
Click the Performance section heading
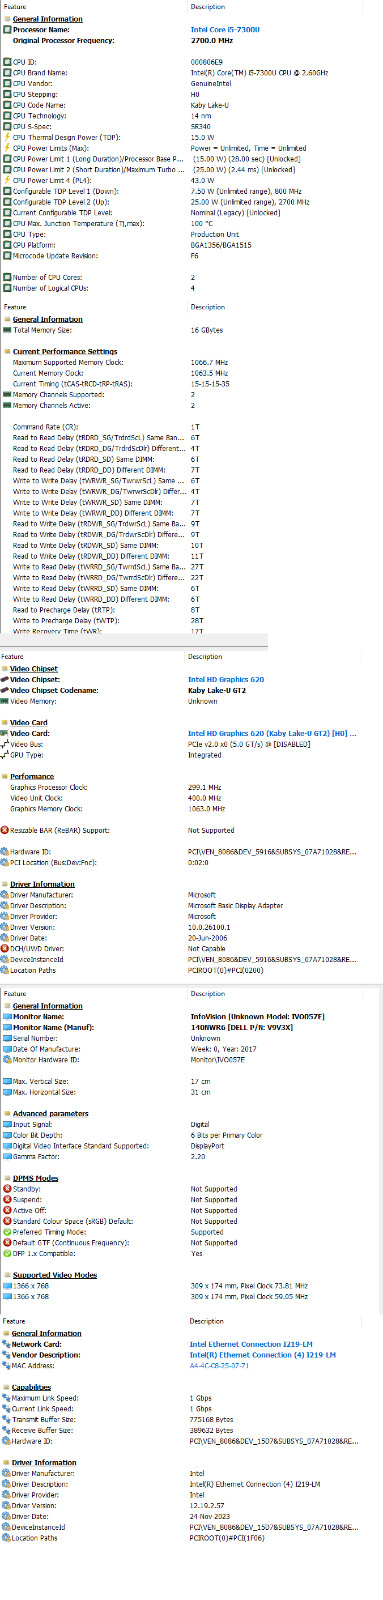(32, 776)
